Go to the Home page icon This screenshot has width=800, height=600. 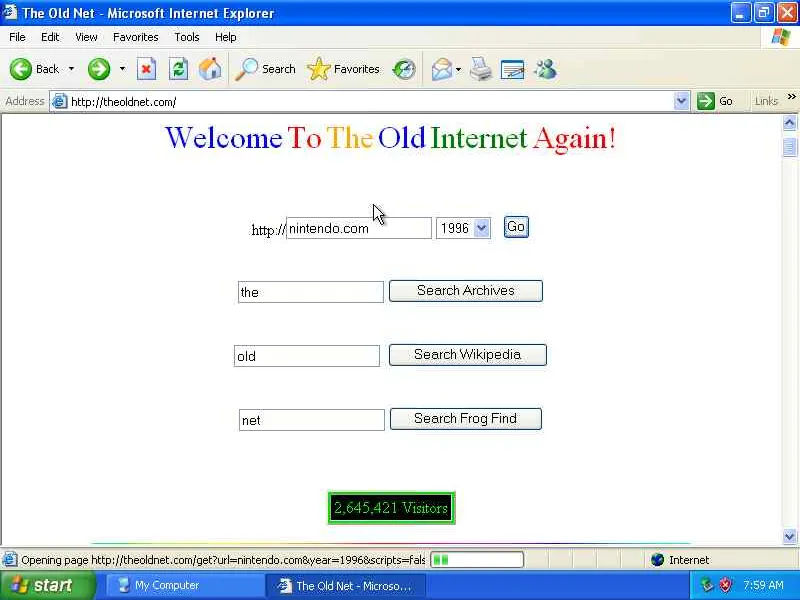(210, 69)
